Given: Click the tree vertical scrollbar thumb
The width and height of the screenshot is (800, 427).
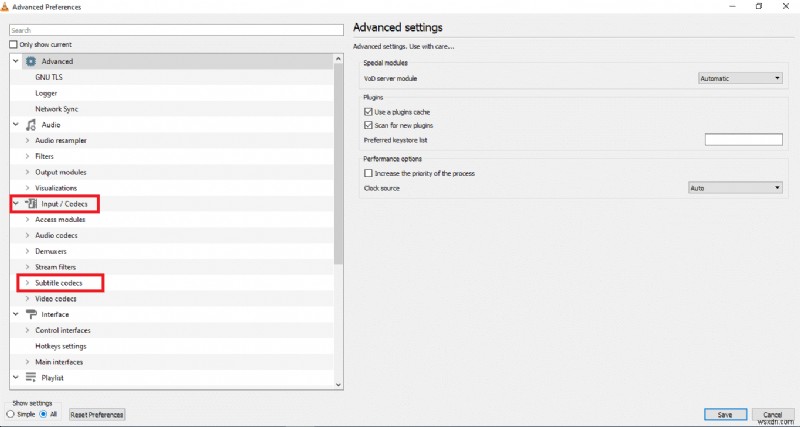Looking at the screenshot, I should click(x=338, y=164).
